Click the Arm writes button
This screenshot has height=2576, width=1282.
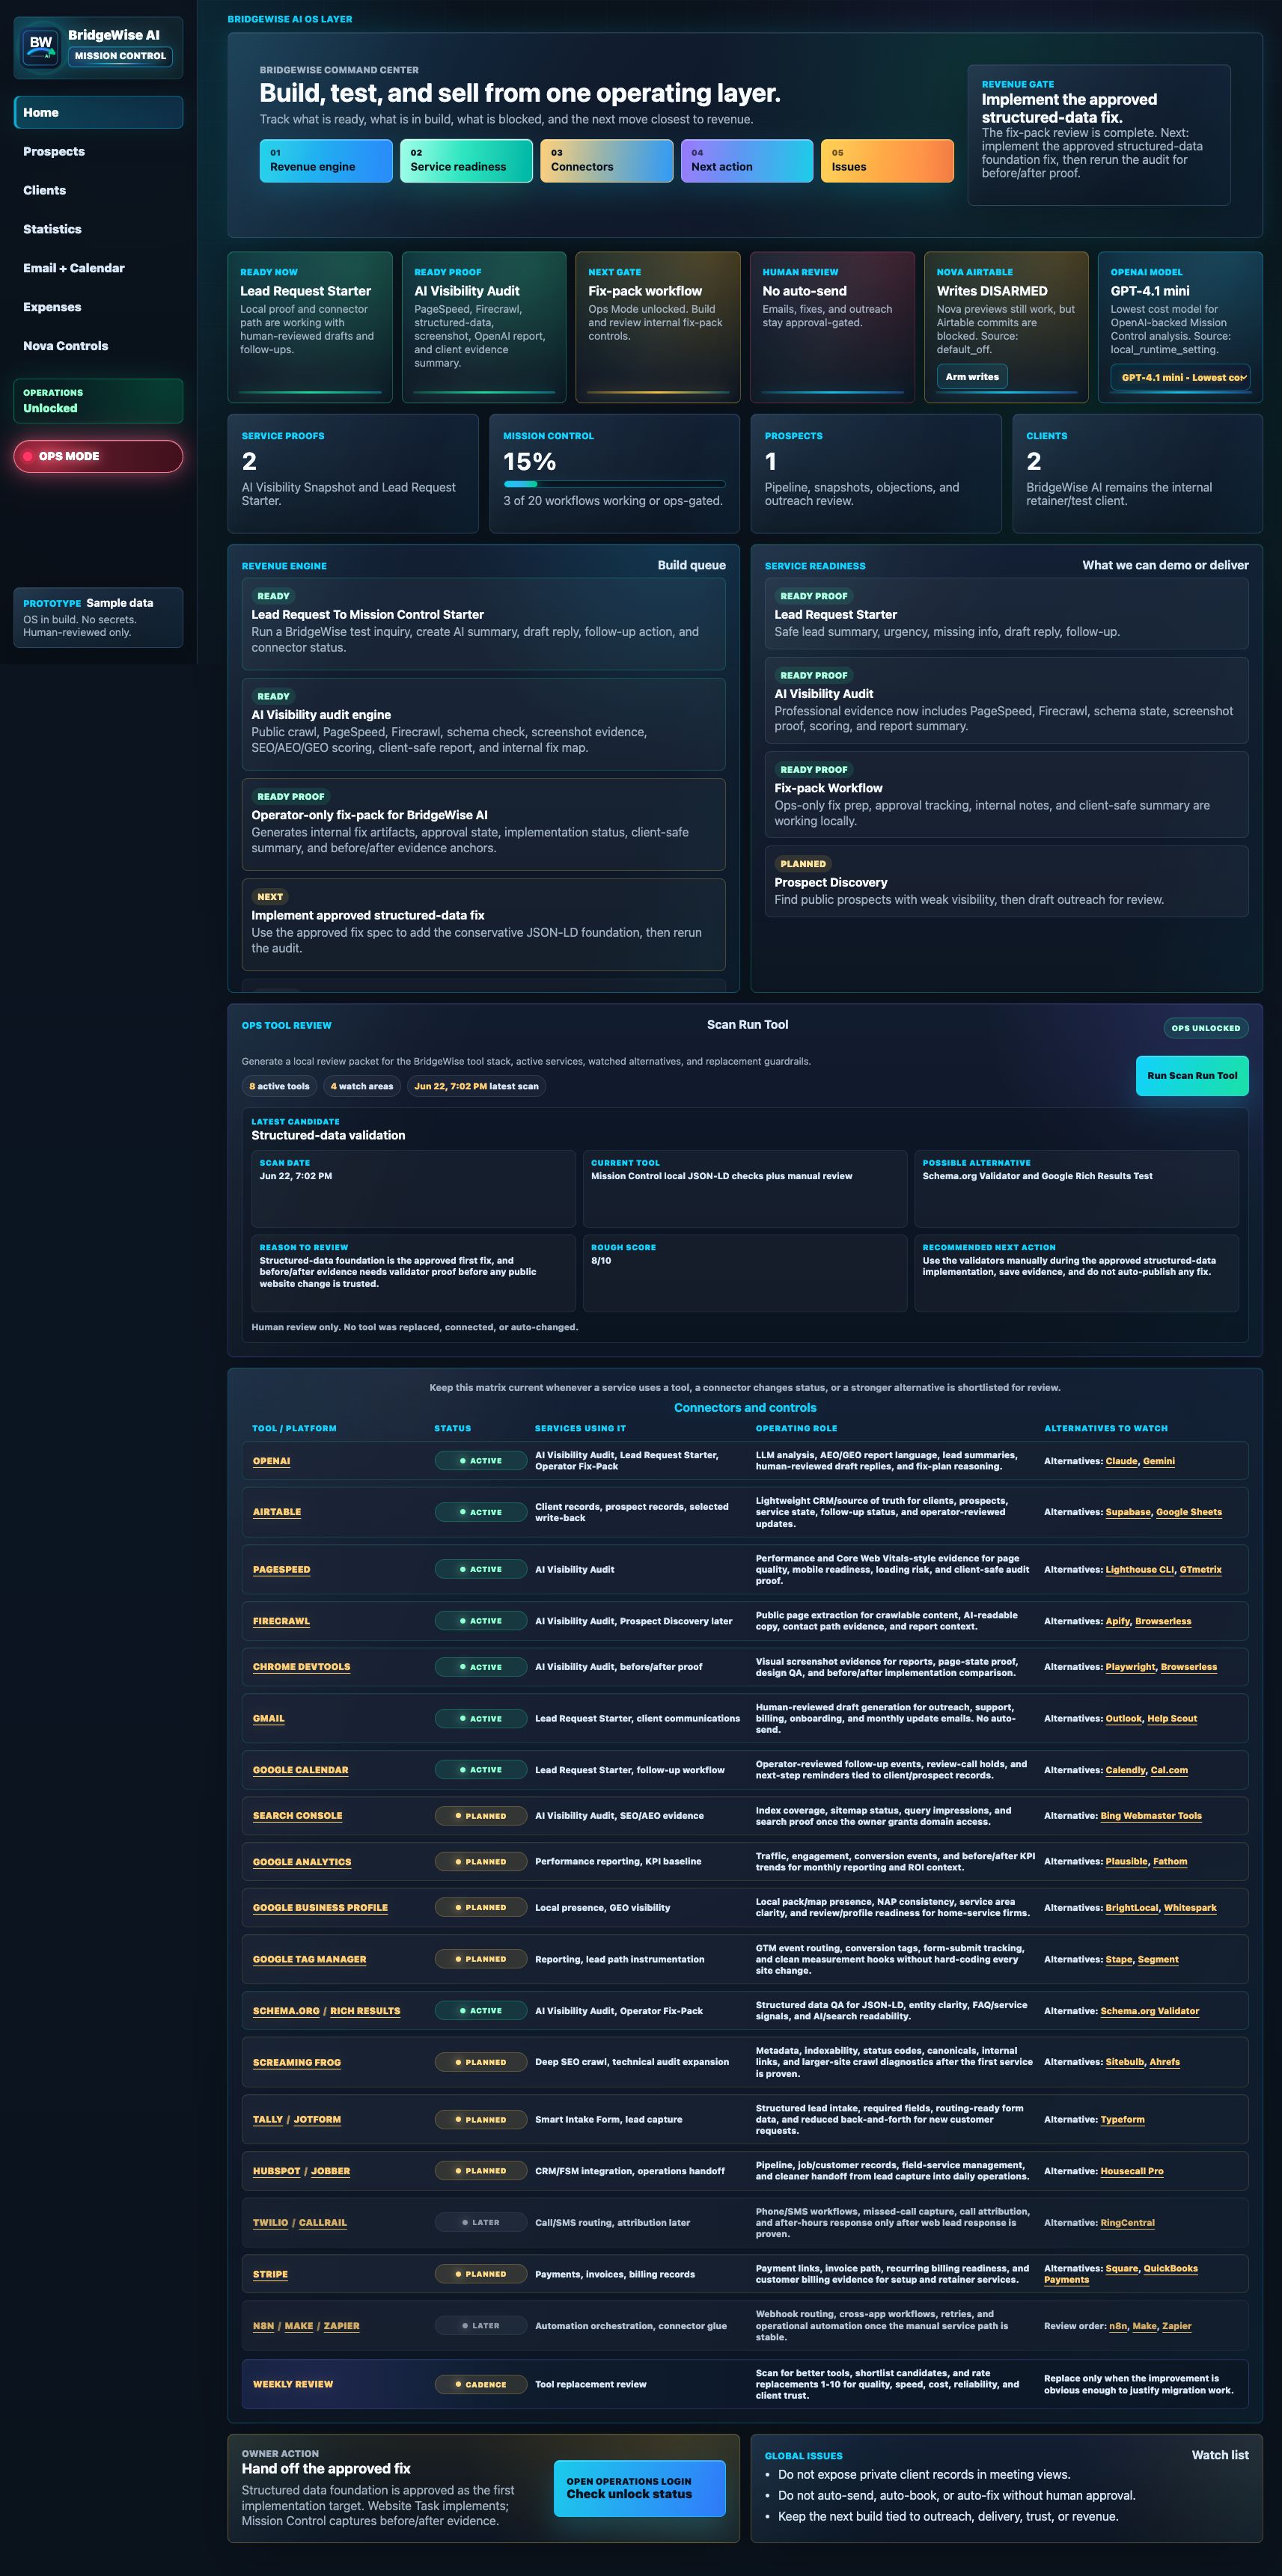point(972,377)
